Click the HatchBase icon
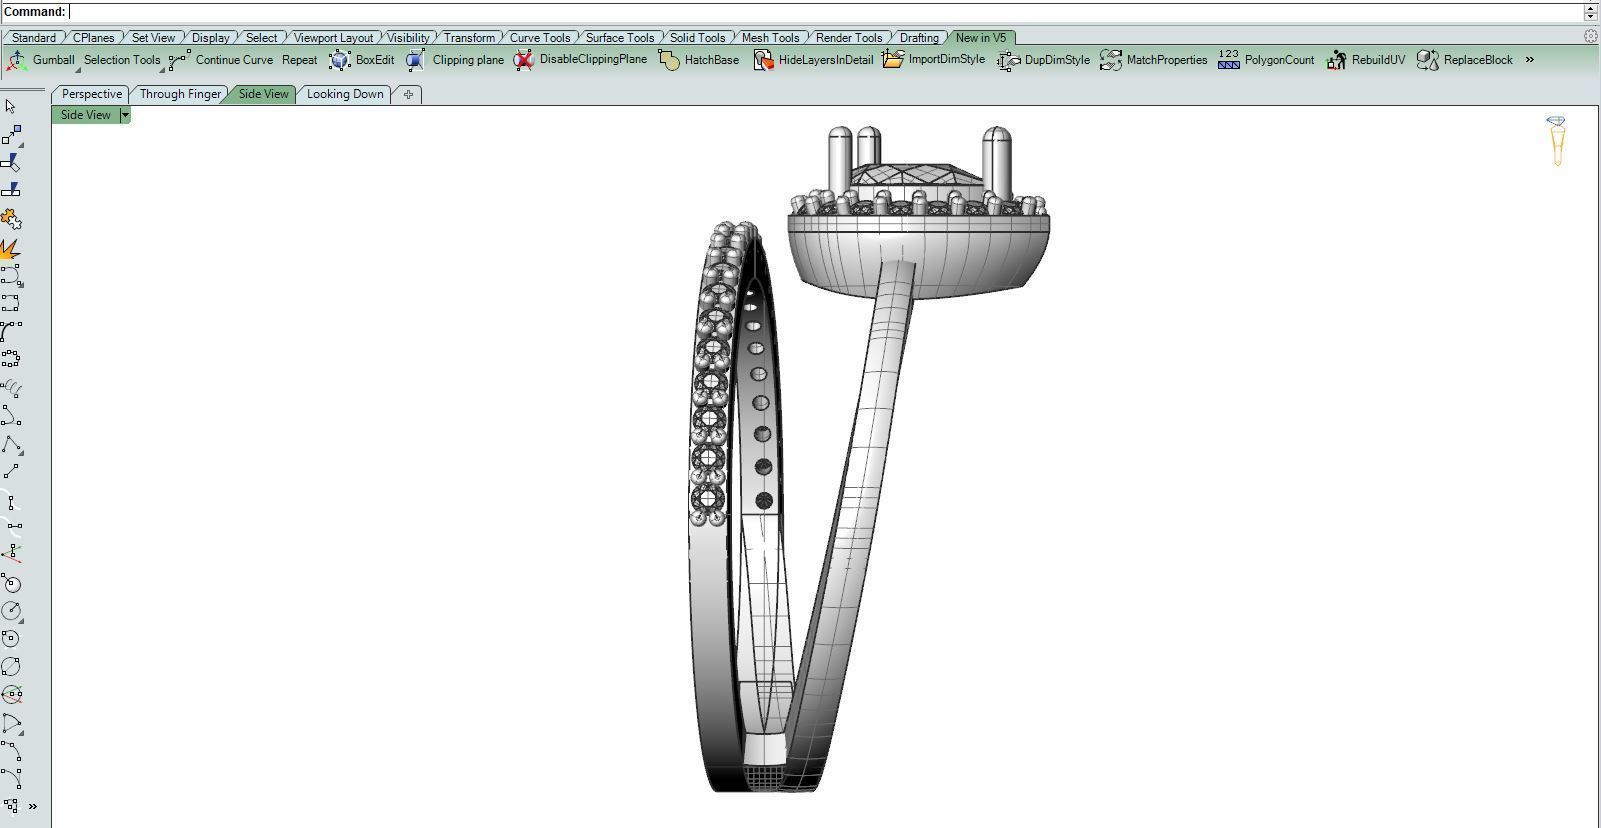The image size is (1601, 828). [669, 60]
